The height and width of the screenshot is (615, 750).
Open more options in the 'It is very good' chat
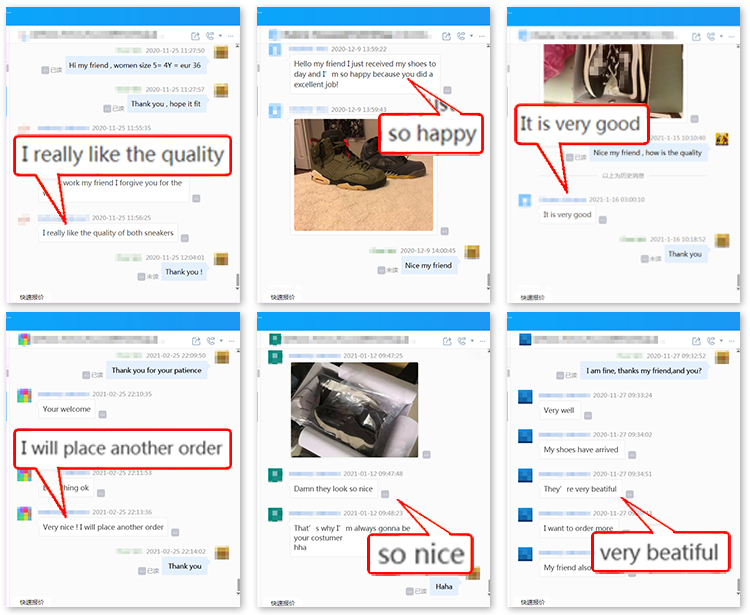[x=731, y=36]
